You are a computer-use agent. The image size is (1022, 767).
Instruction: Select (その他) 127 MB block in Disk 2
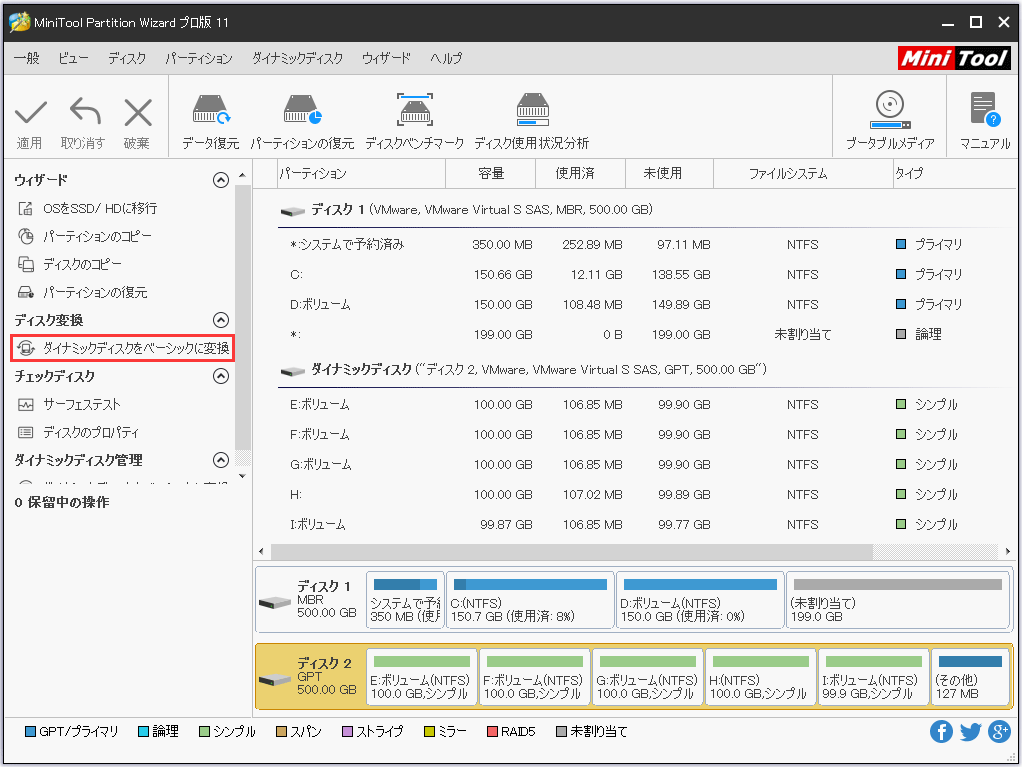[970, 677]
